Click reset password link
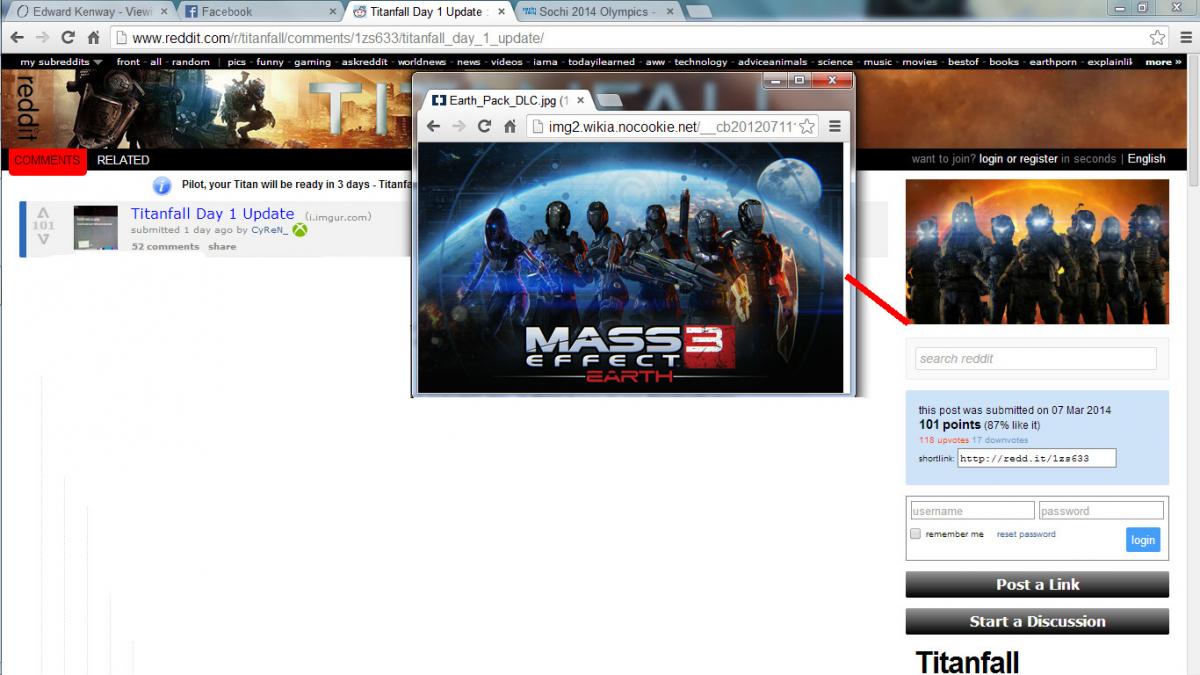 point(1026,534)
